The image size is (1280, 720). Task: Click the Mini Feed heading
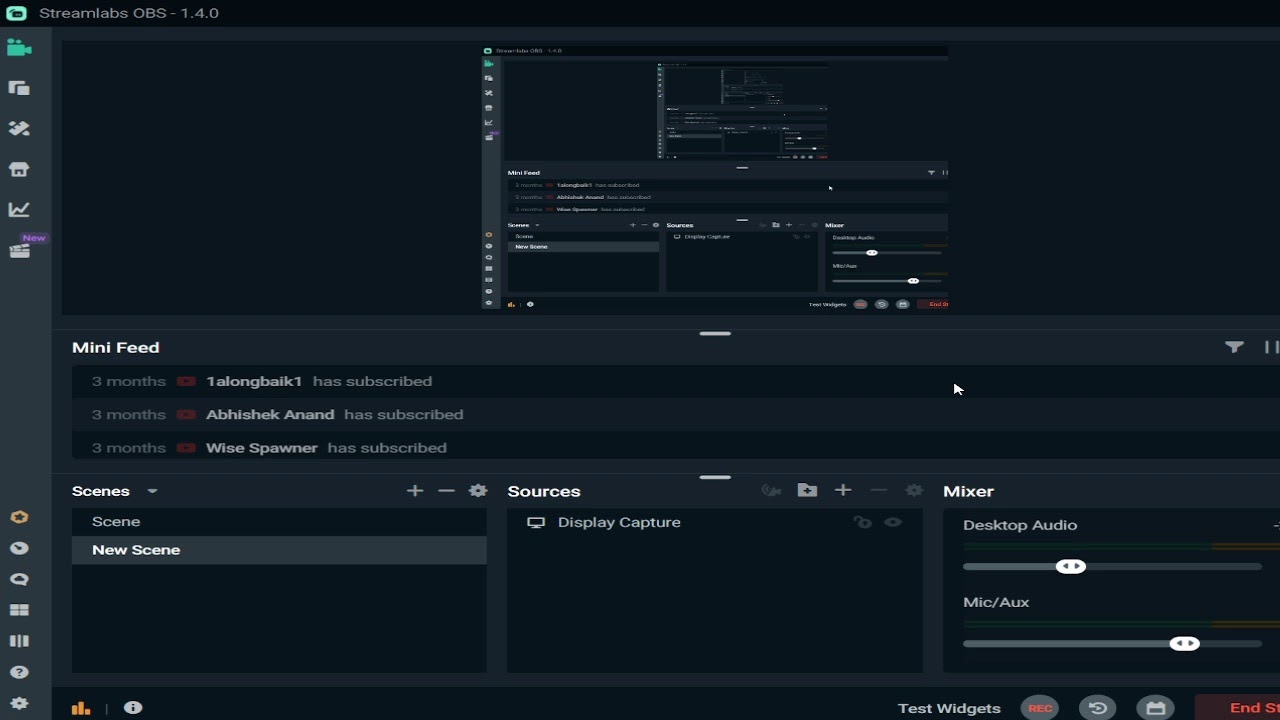point(116,347)
